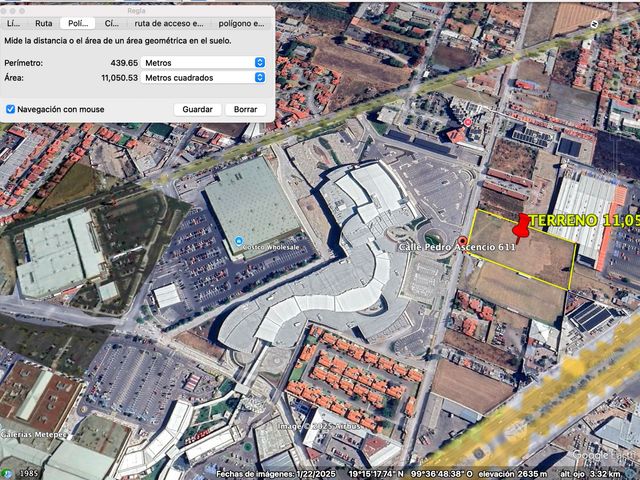This screenshot has height=480, width=640.
Task: Open the 'ruta de acceso e...' tab
Action: tap(169, 23)
